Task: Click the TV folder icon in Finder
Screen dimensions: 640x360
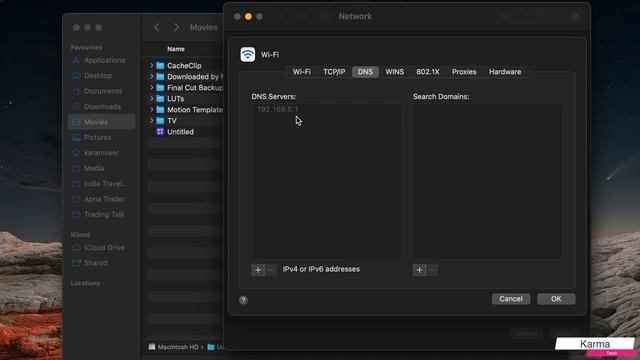Action: (x=160, y=121)
